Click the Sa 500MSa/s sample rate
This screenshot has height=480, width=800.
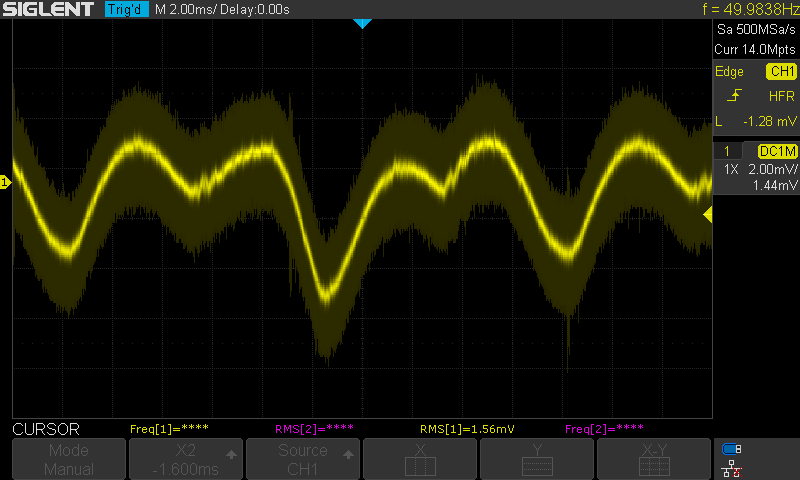756,30
